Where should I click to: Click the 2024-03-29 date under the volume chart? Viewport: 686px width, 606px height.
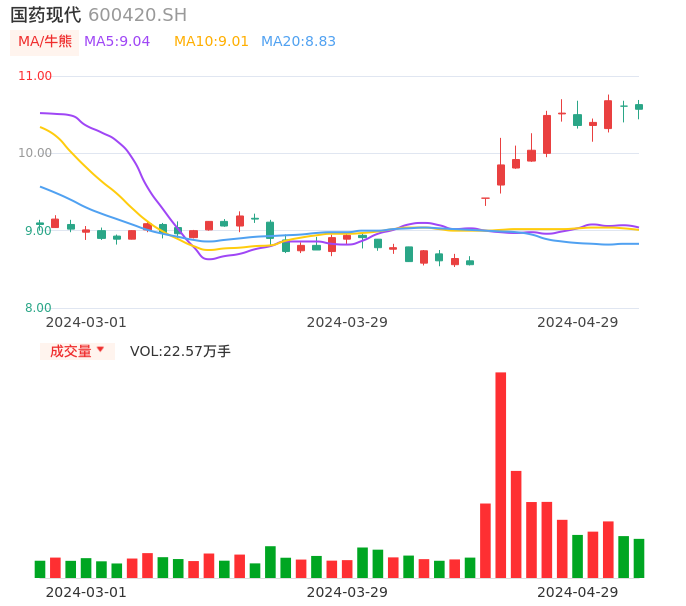(x=347, y=592)
